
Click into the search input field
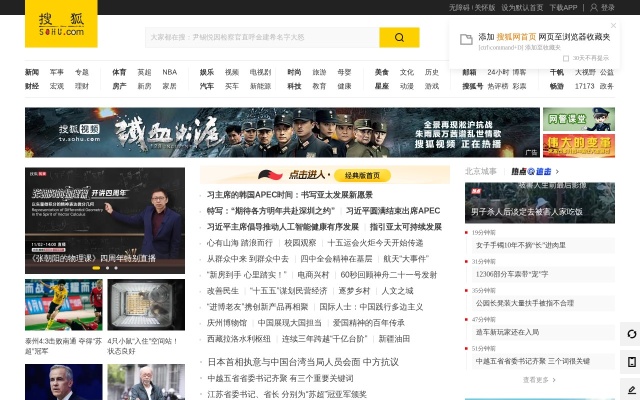262,38
